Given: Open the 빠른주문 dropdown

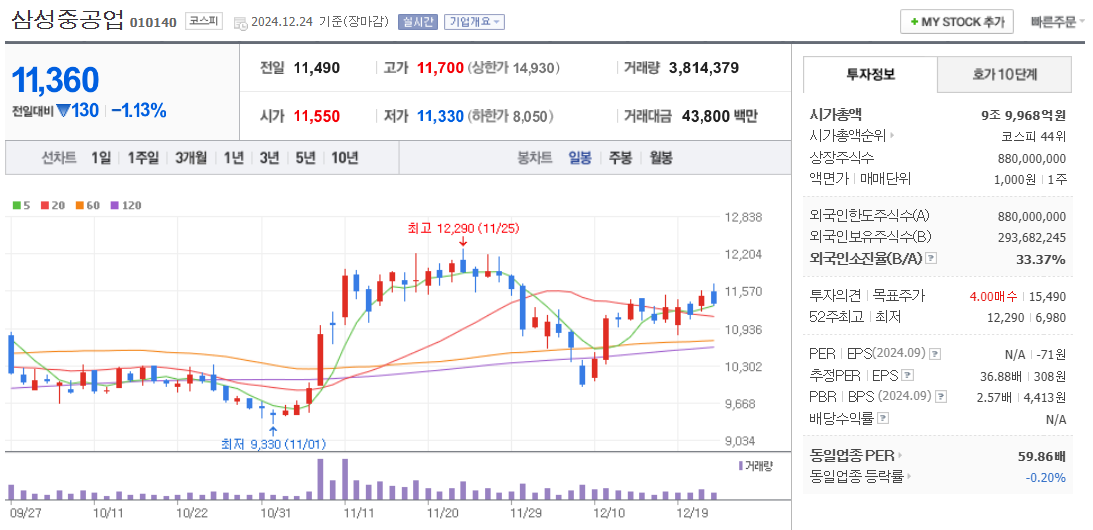Looking at the screenshot, I should tap(1057, 22).
